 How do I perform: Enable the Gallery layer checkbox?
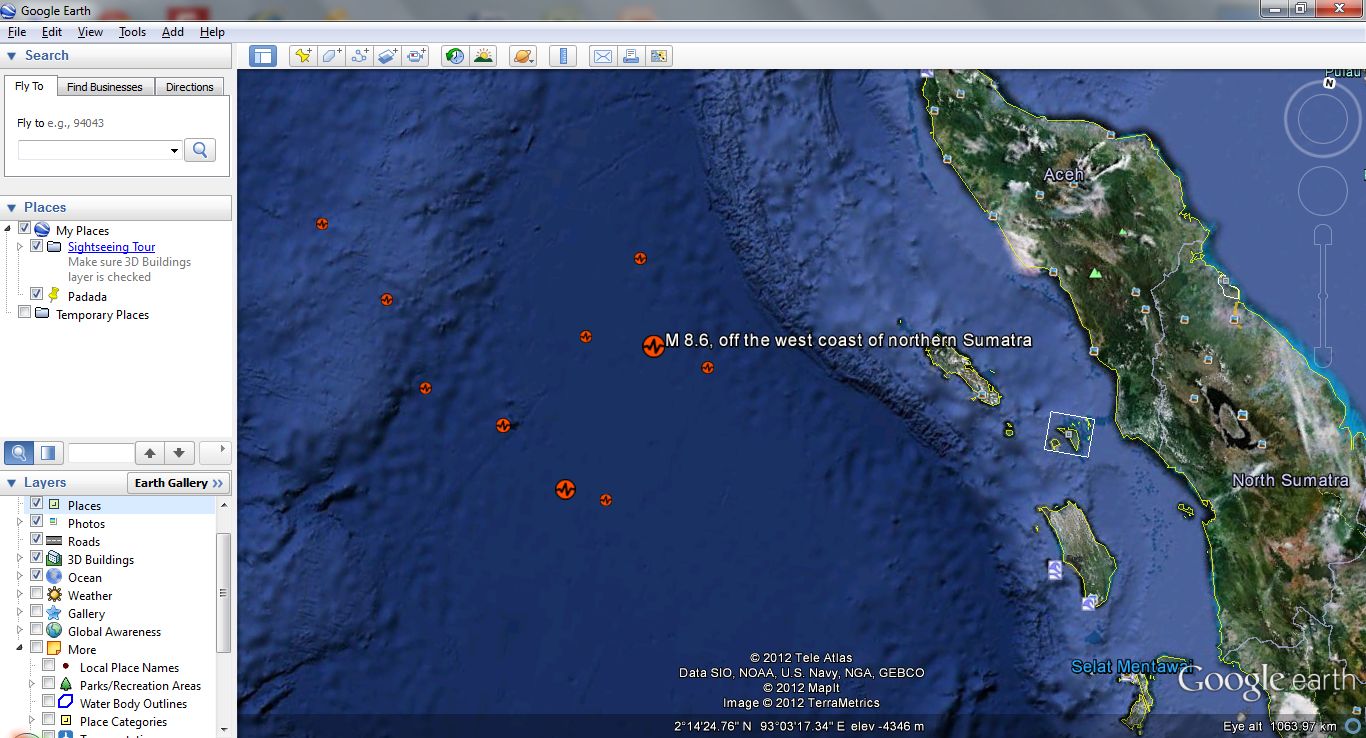pyautogui.click(x=37, y=612)
